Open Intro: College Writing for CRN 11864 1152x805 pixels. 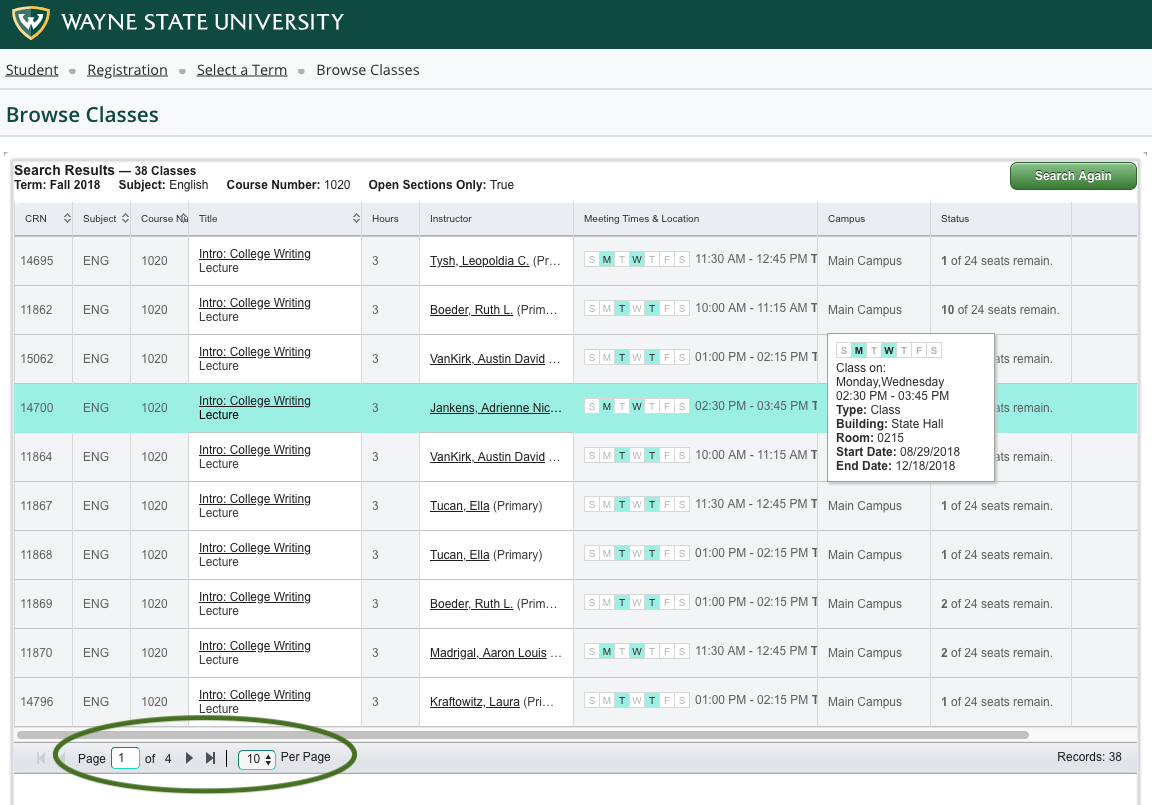click(254, 450)
